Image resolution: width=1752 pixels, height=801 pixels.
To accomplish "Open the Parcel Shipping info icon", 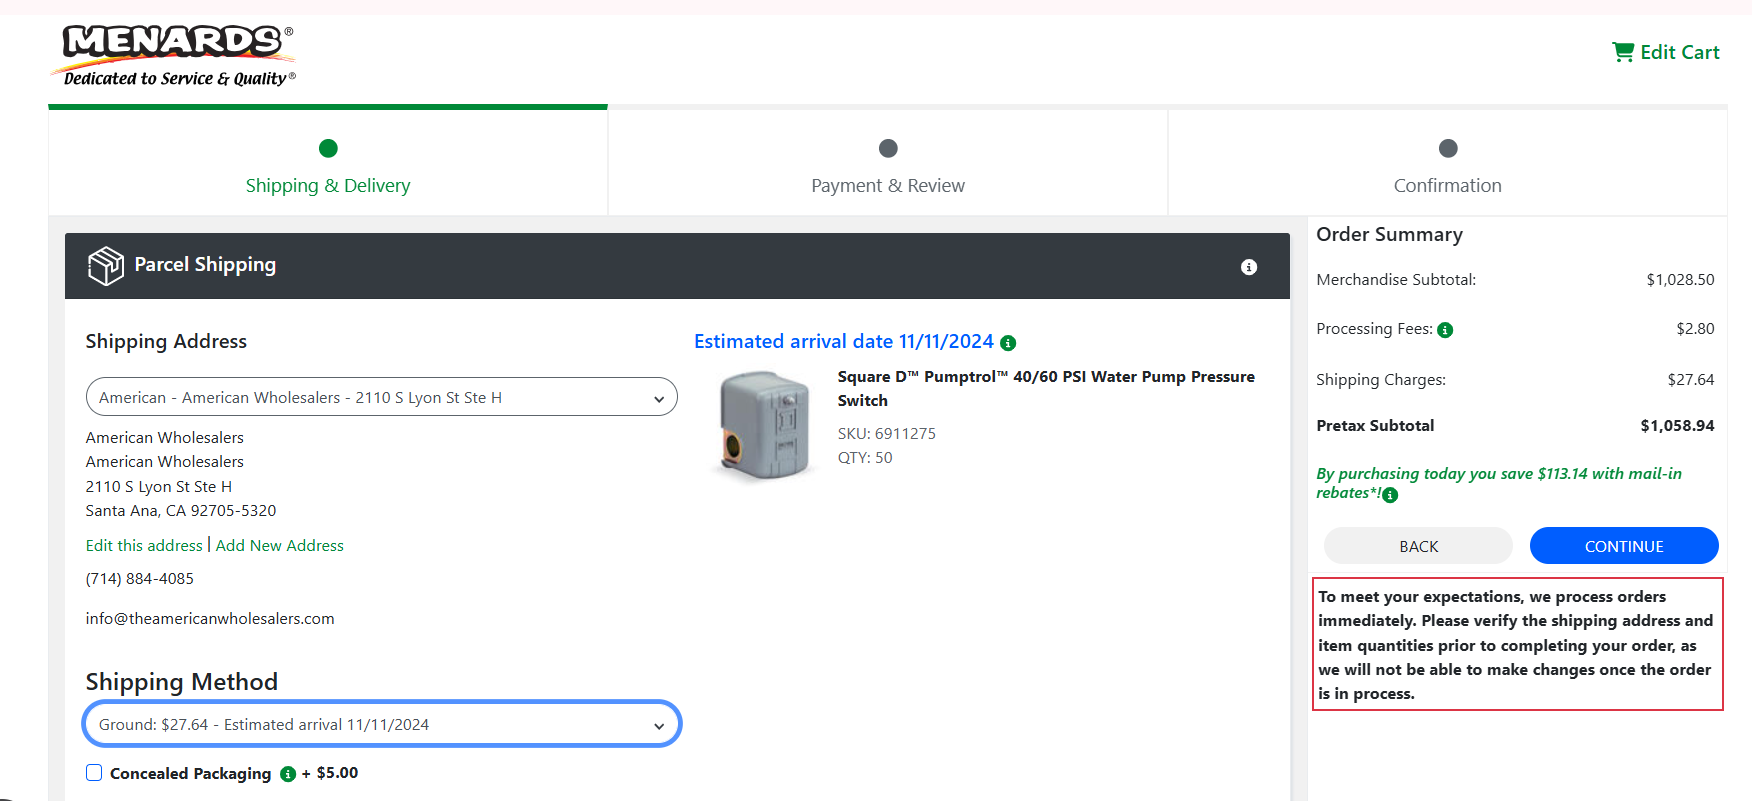I will pos(1249,267).
